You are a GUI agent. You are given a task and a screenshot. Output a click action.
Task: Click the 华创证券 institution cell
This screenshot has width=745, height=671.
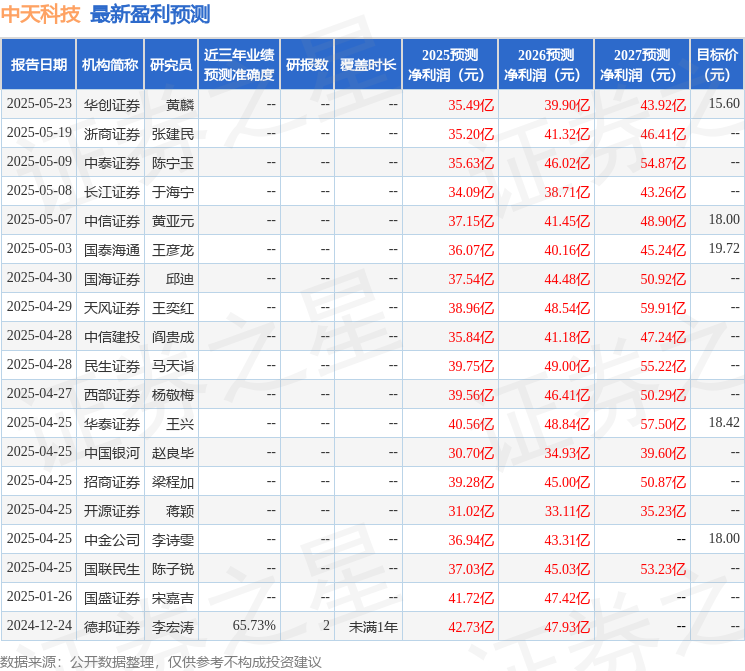click(x=112, y=105)
